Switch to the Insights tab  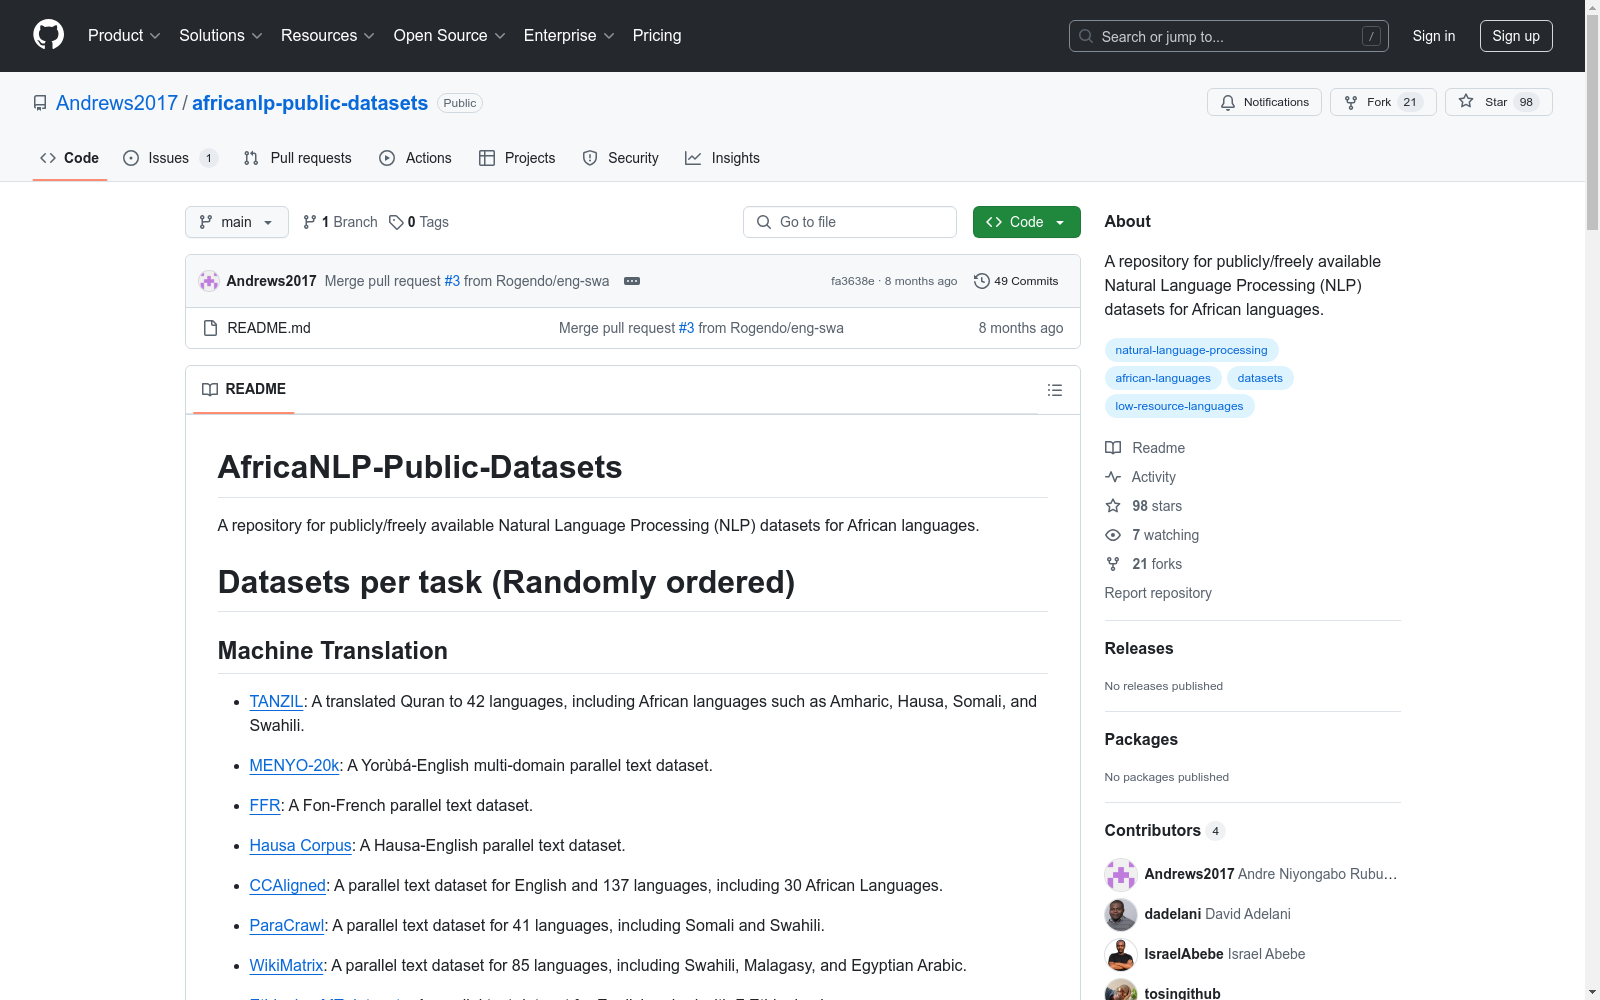(722, 158)
